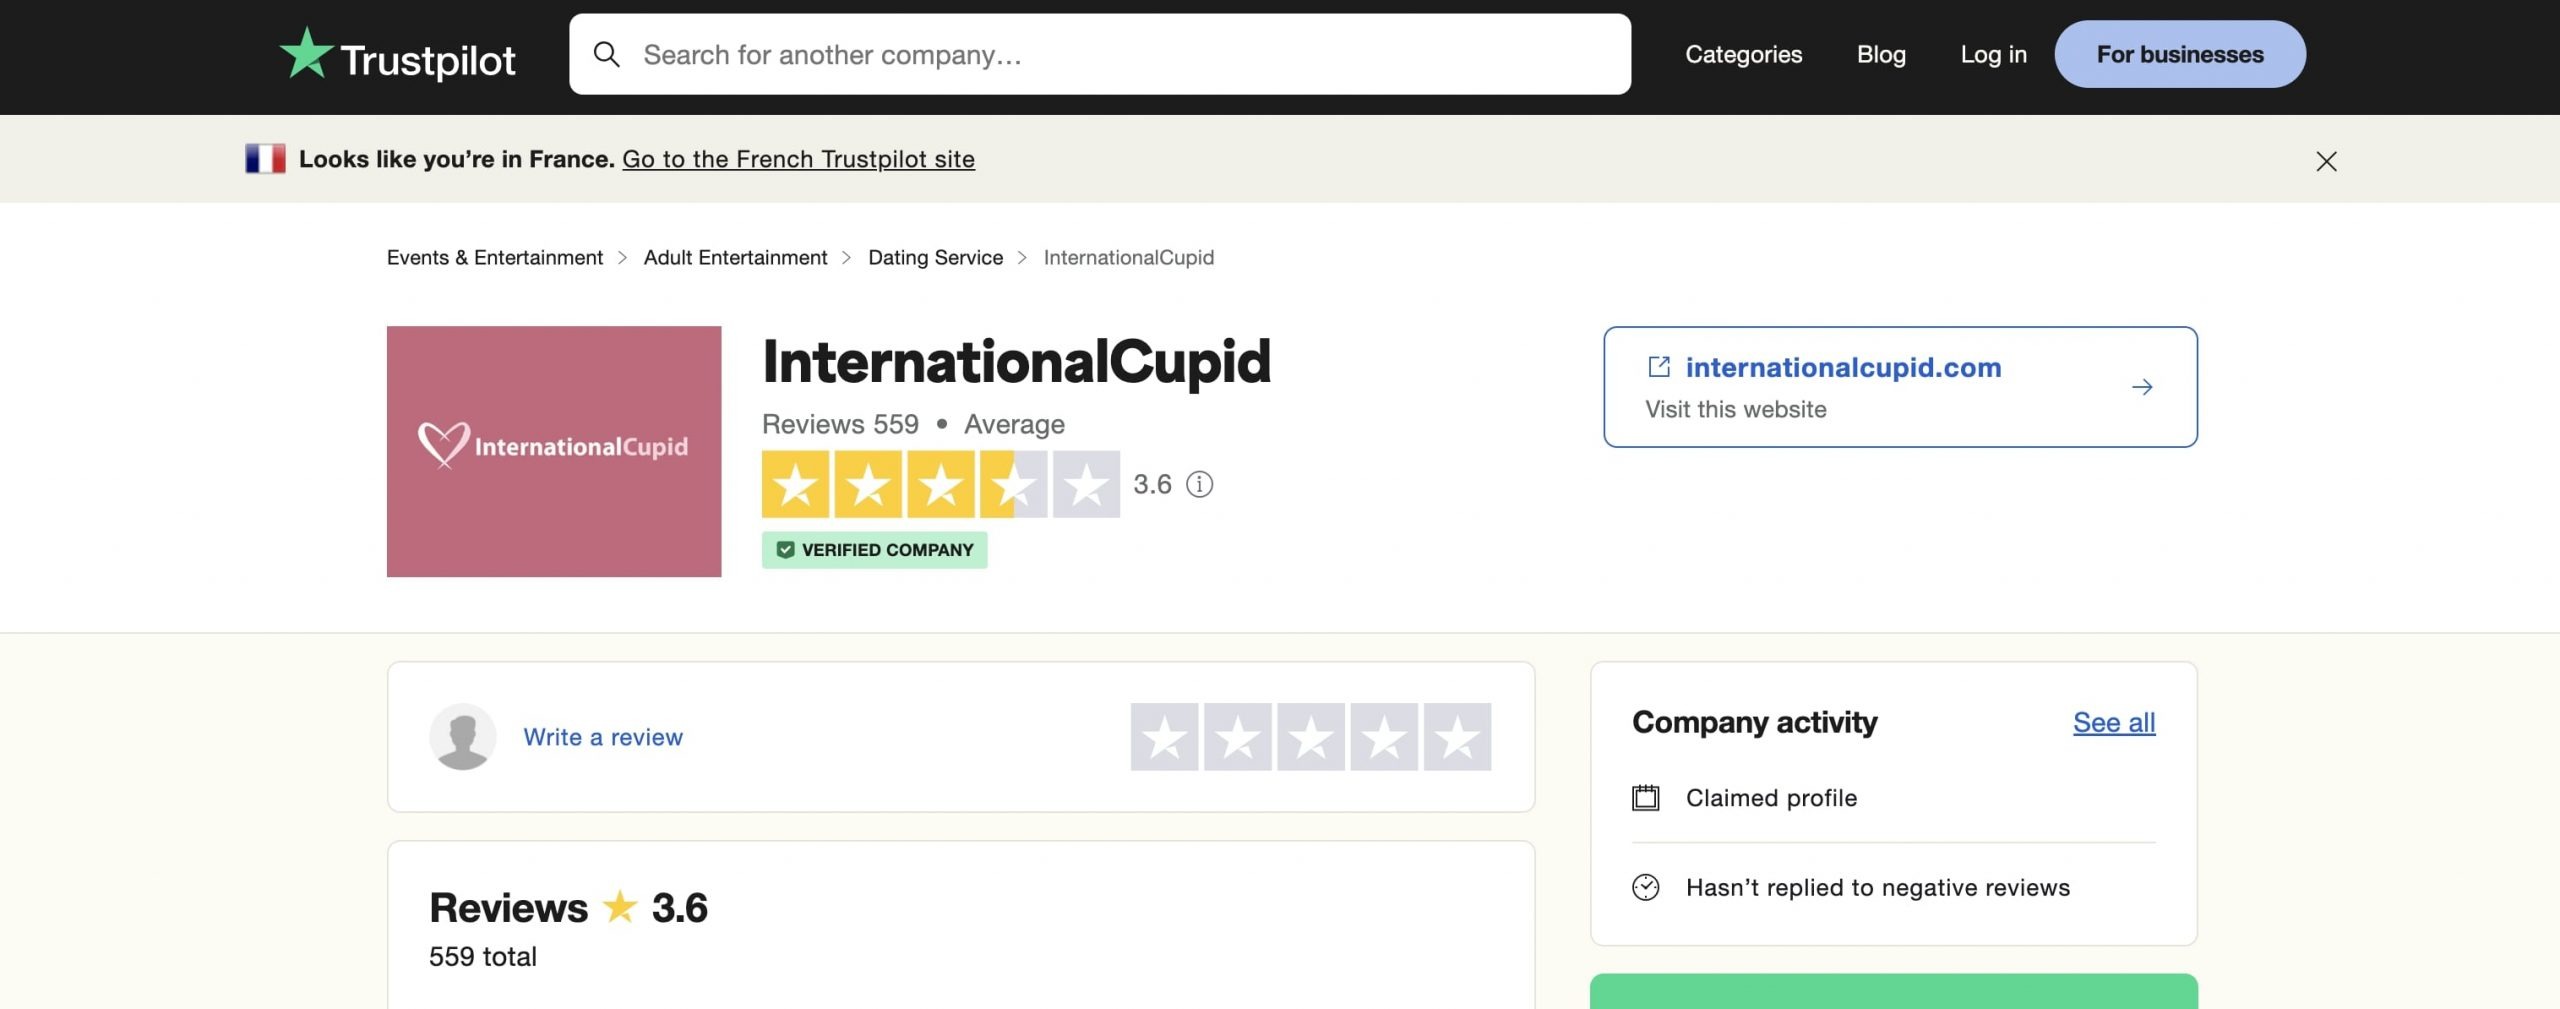Click the Verified Company badge checkmark
The height and width of the screenshot is (1009, 2560).
coord(786,549)
